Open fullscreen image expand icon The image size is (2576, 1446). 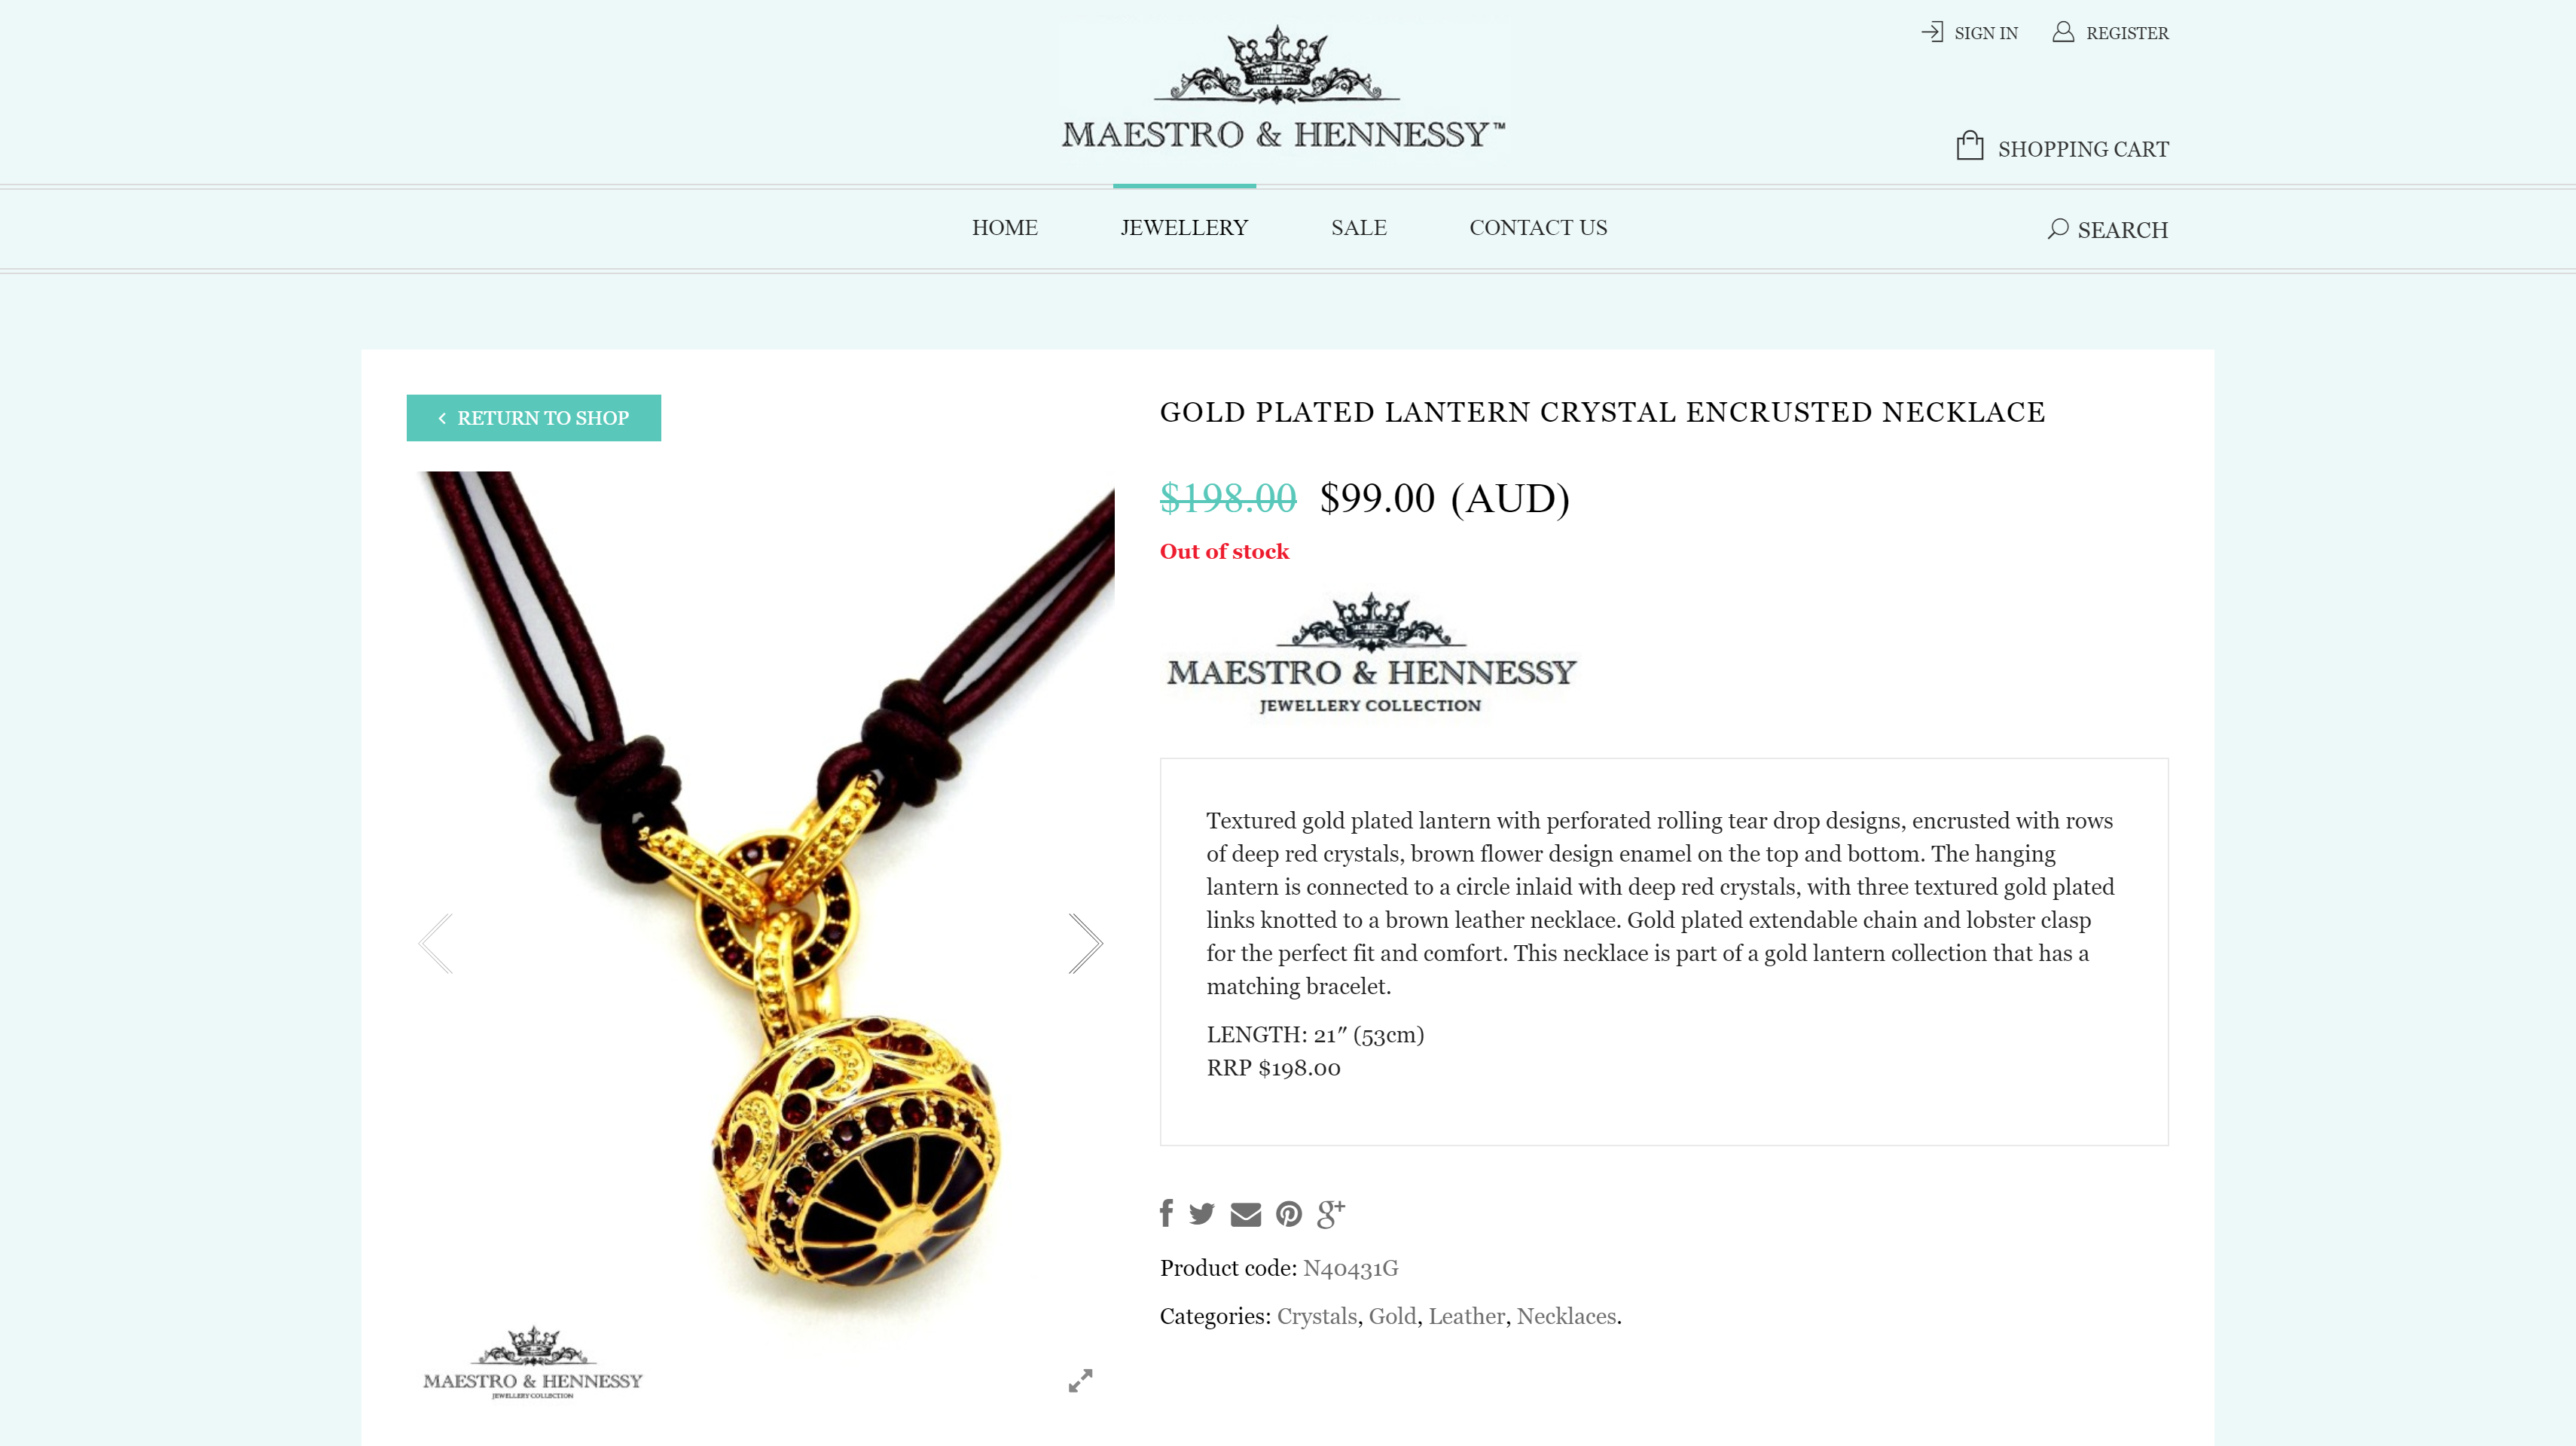[x=1080, y=1380]
